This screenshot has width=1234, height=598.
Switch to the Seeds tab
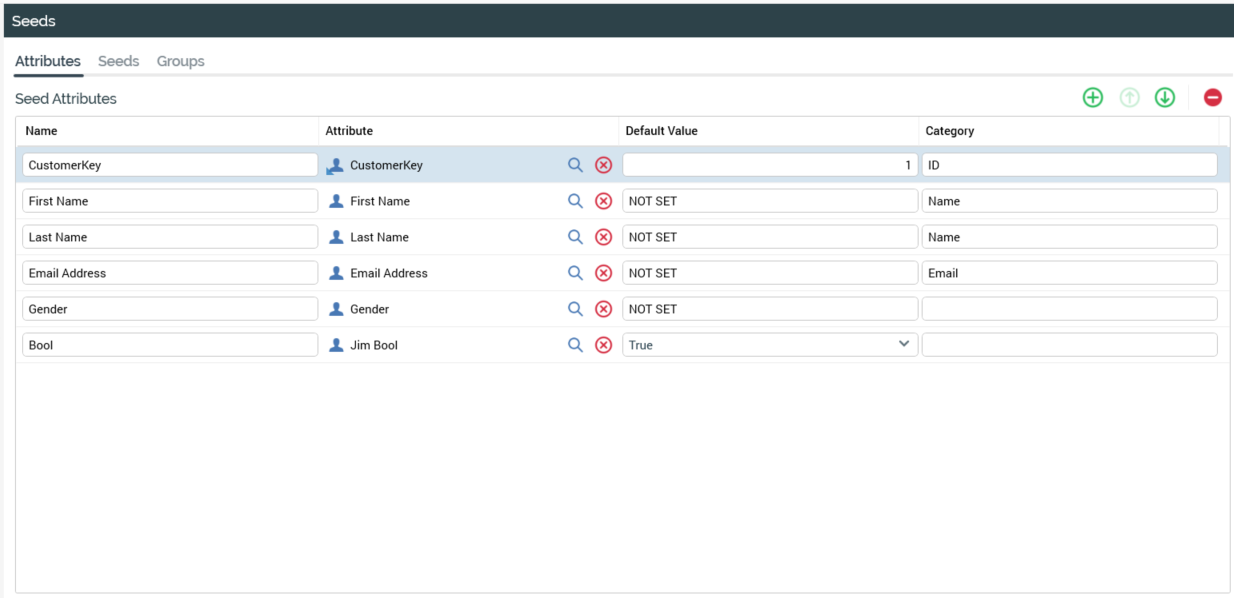pos(118,61)
